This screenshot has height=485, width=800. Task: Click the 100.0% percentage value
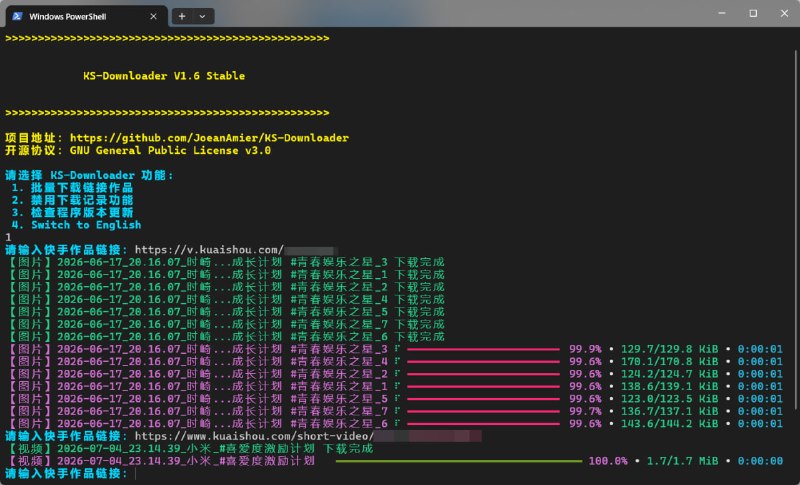pyautogui.click(x=608, y=461)
